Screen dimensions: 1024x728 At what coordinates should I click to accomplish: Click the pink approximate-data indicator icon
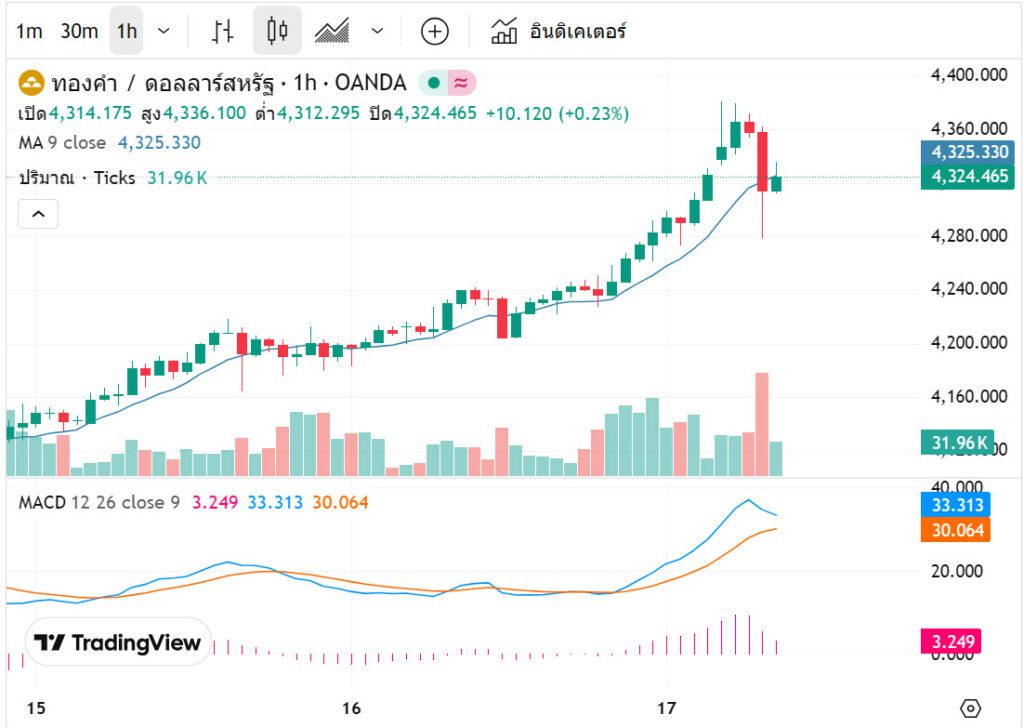click(x=462, y=83)
